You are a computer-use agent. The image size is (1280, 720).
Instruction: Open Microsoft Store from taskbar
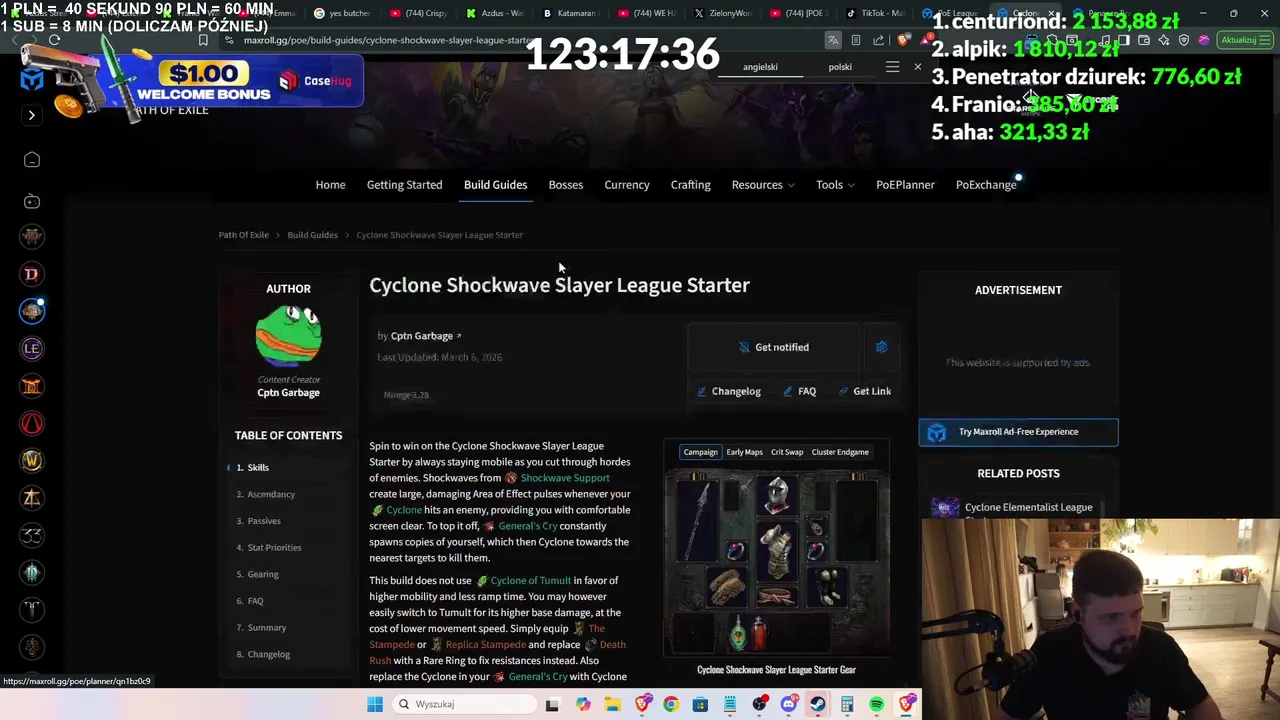click(x=700, y=704)
